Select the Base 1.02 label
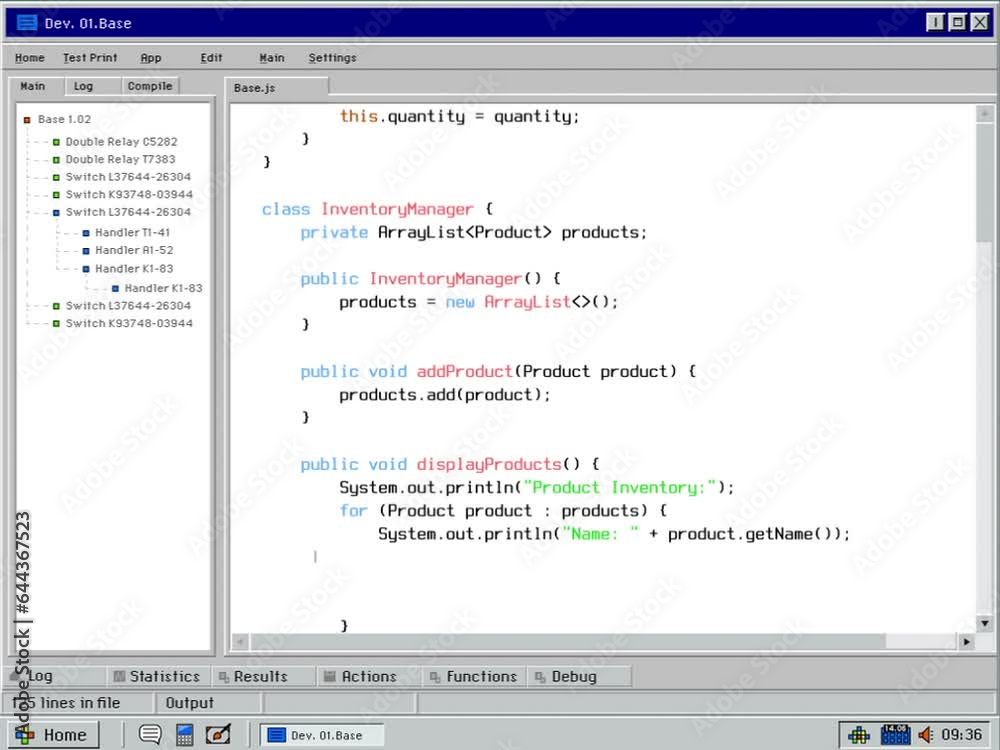The image size is (1000, 750). [64, 119]
